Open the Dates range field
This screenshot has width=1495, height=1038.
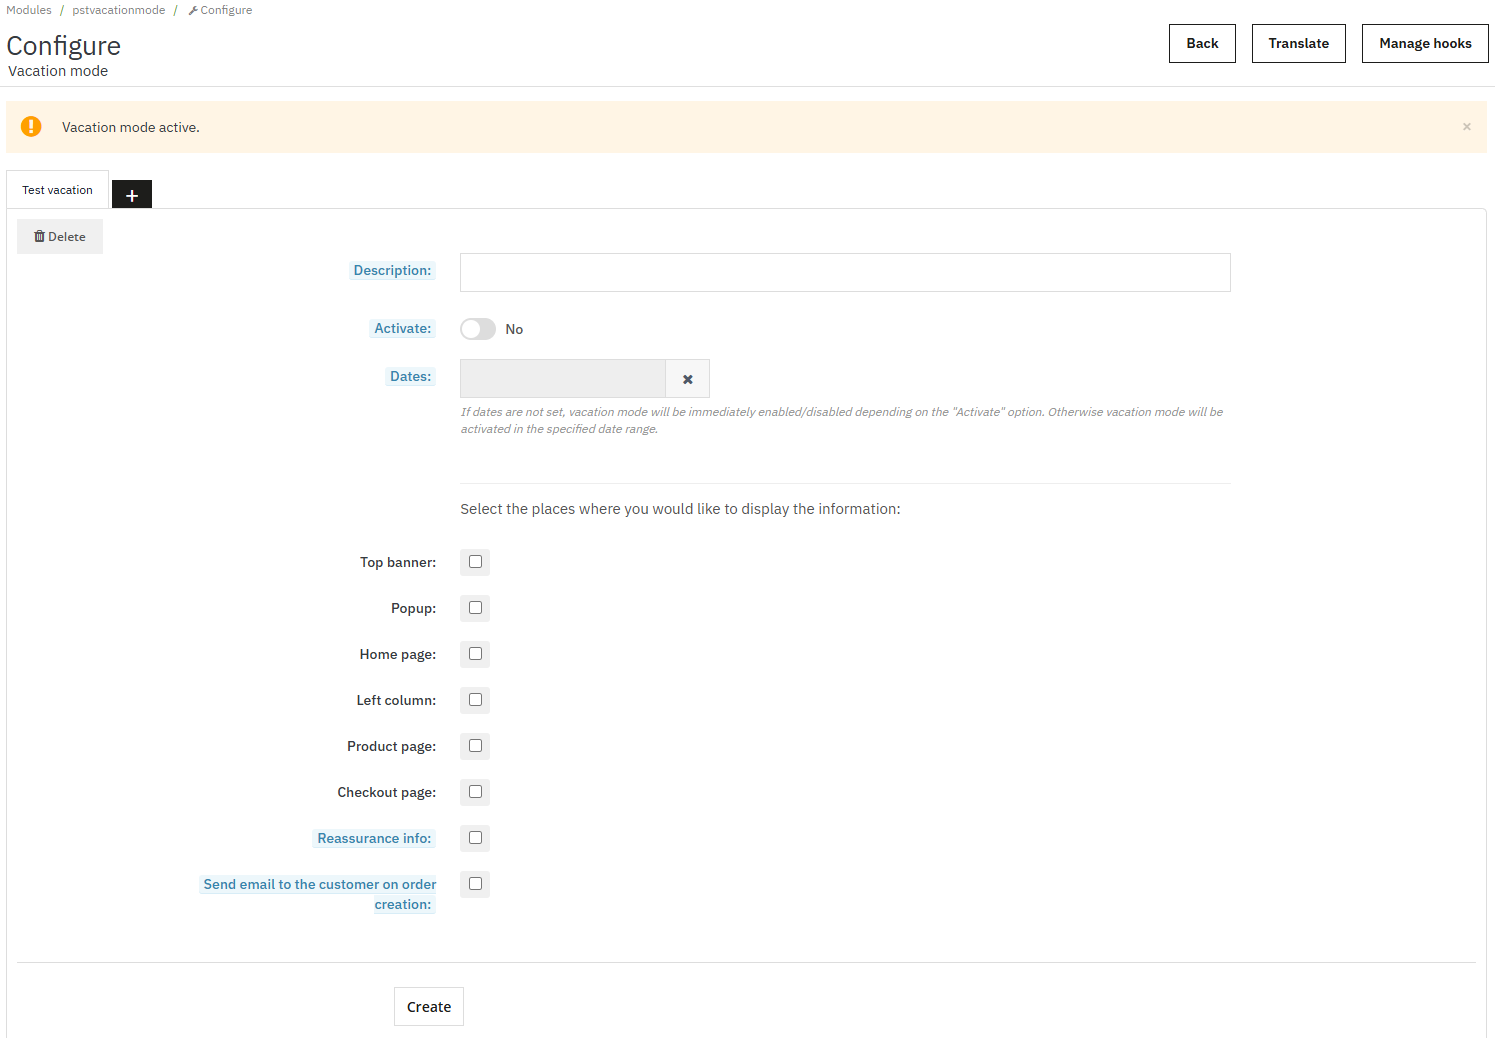(563, 379)
